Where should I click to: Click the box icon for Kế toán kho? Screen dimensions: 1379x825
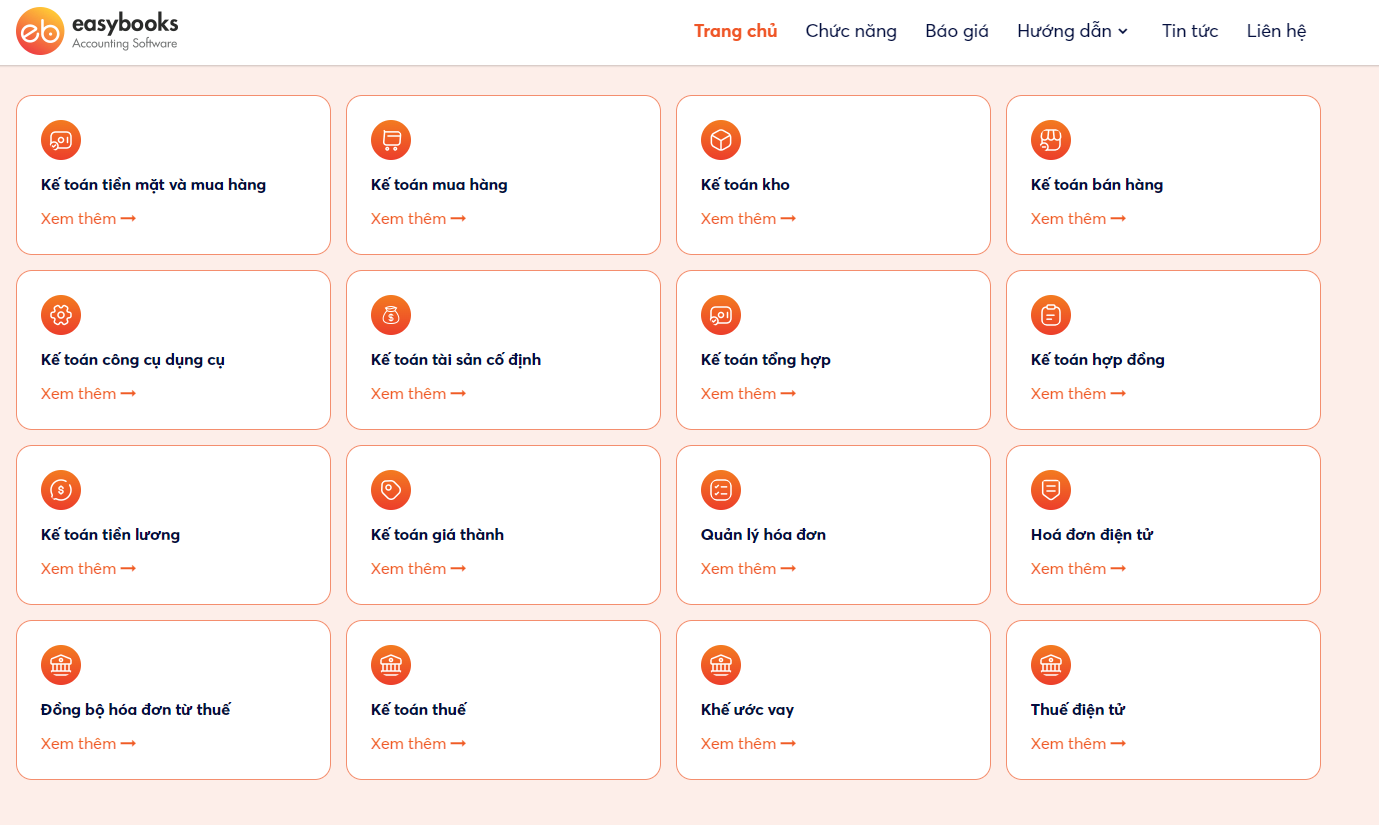coord(721,141)
